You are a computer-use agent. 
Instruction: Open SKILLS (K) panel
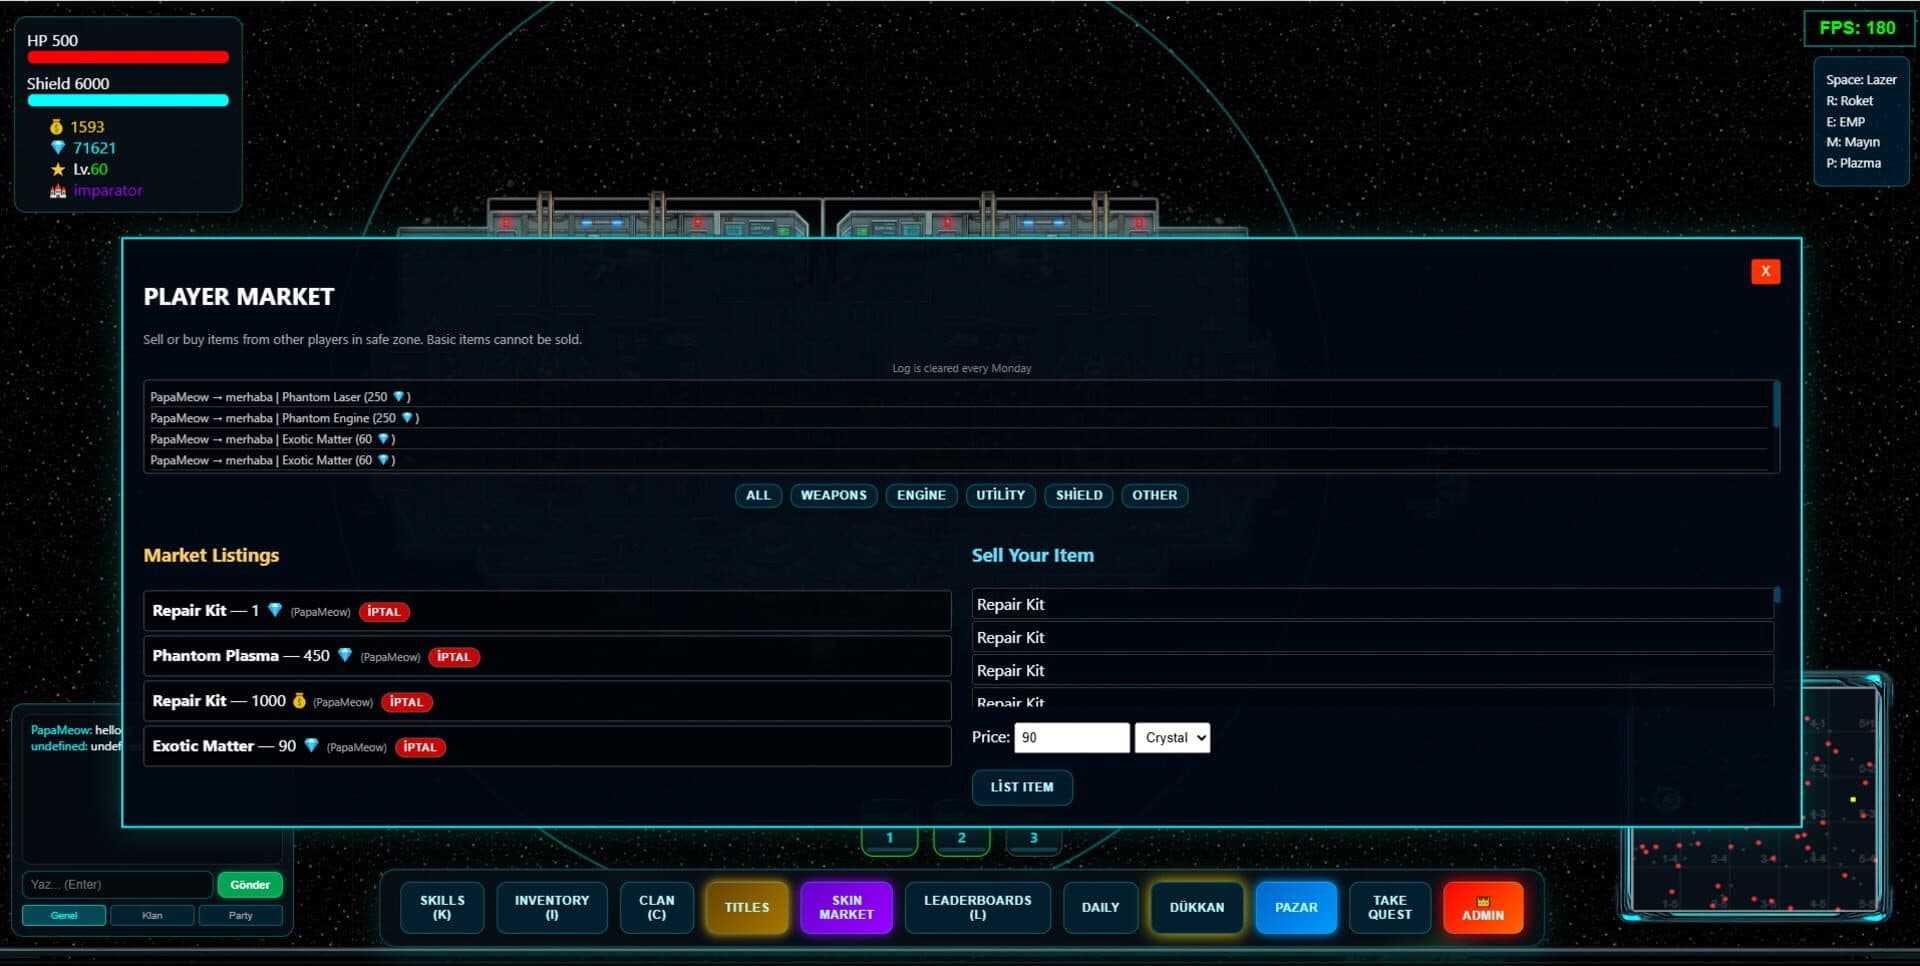(x=442, y=907)
